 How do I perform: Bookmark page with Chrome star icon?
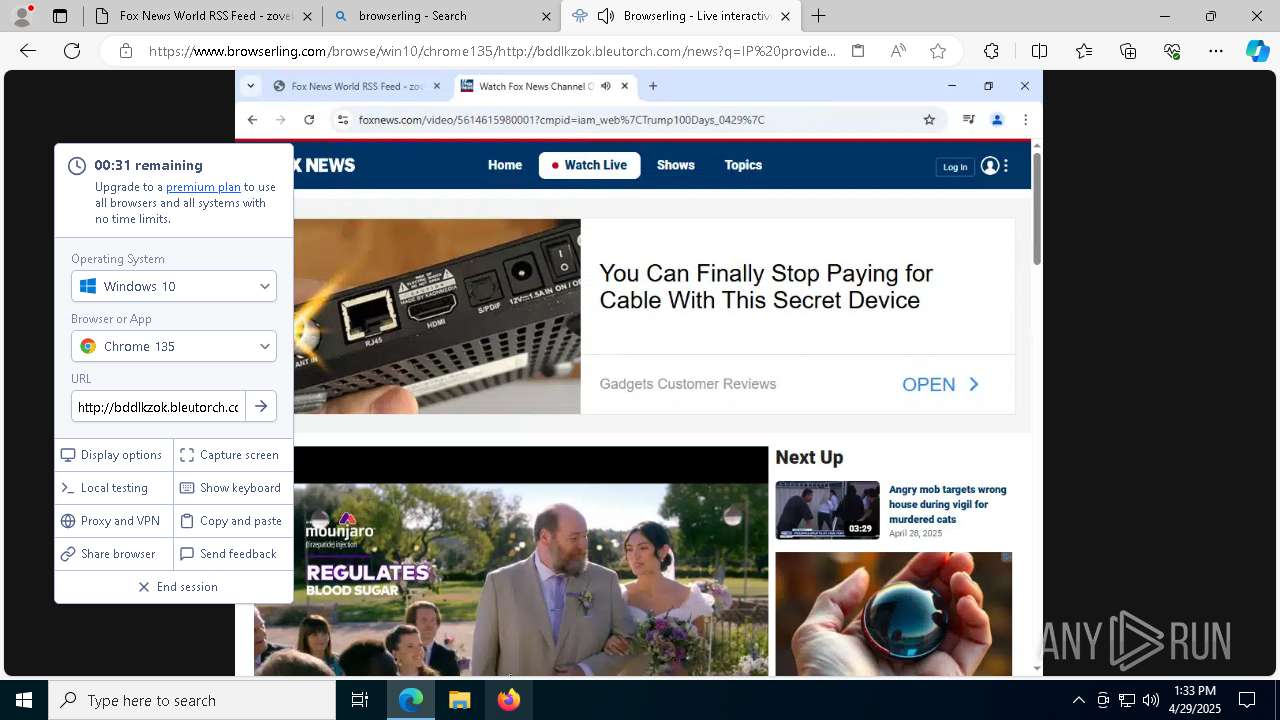(x=929, y=120)
